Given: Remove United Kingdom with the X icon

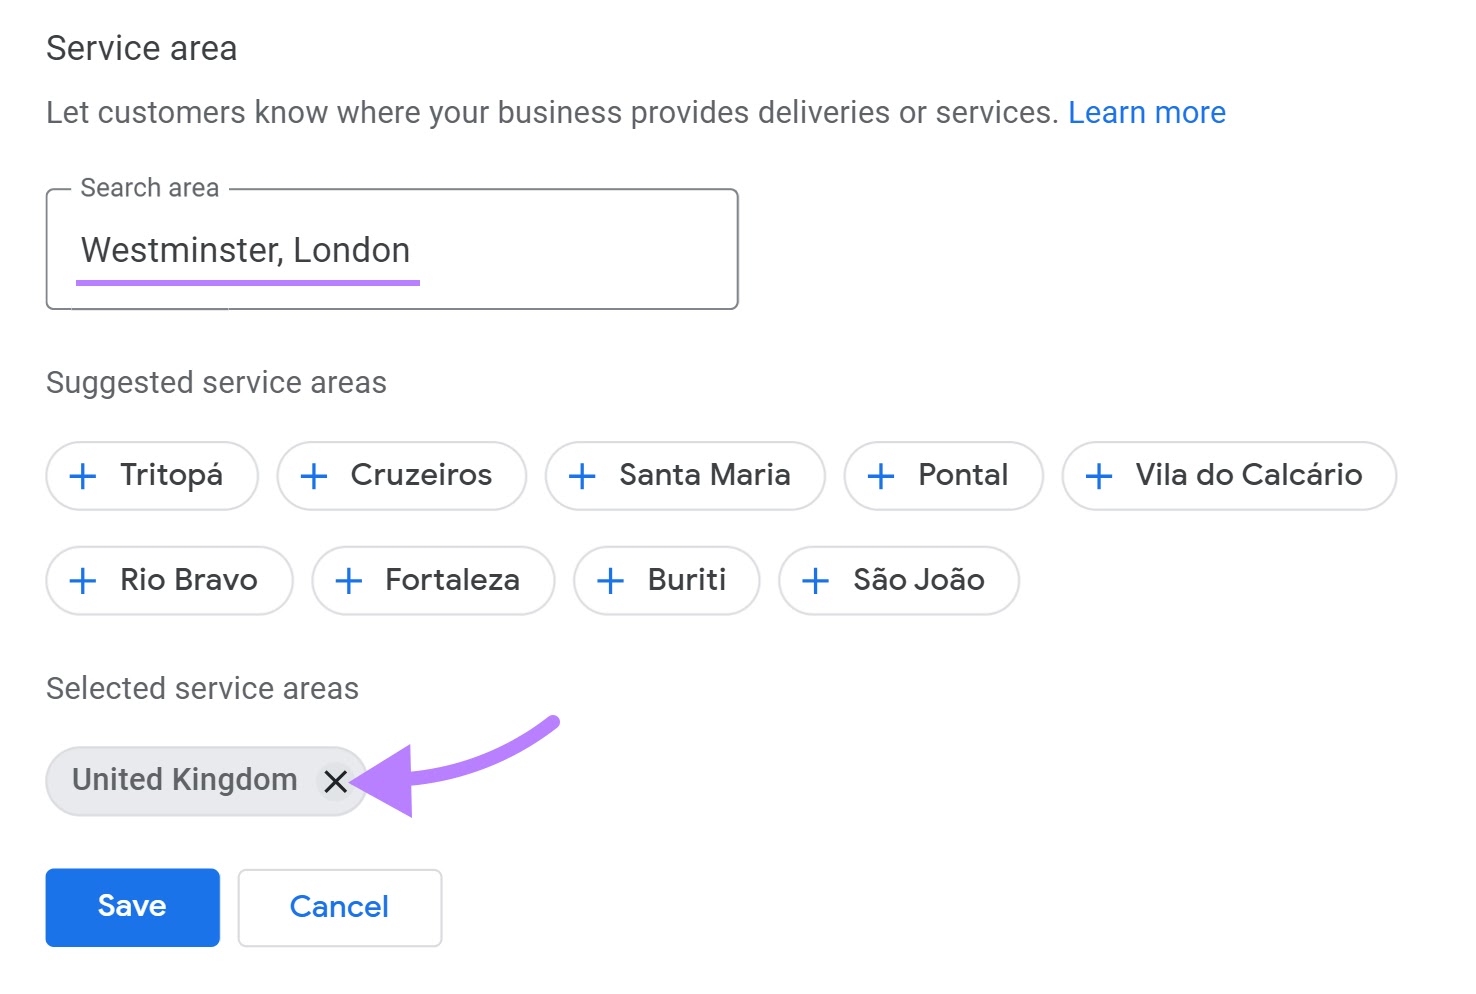Looking at the screenshot, I should (x=336, y=781).
